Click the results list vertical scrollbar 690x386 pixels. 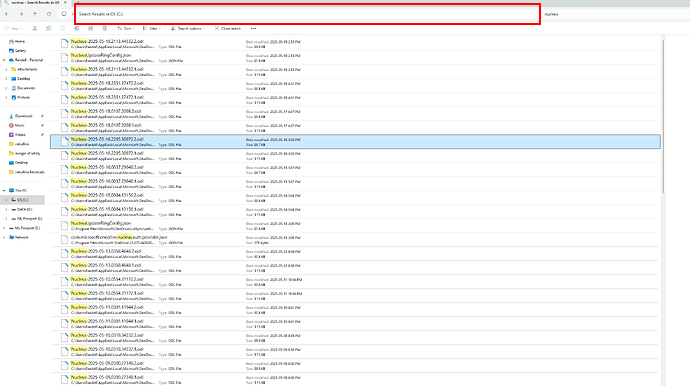pos(663,117)
